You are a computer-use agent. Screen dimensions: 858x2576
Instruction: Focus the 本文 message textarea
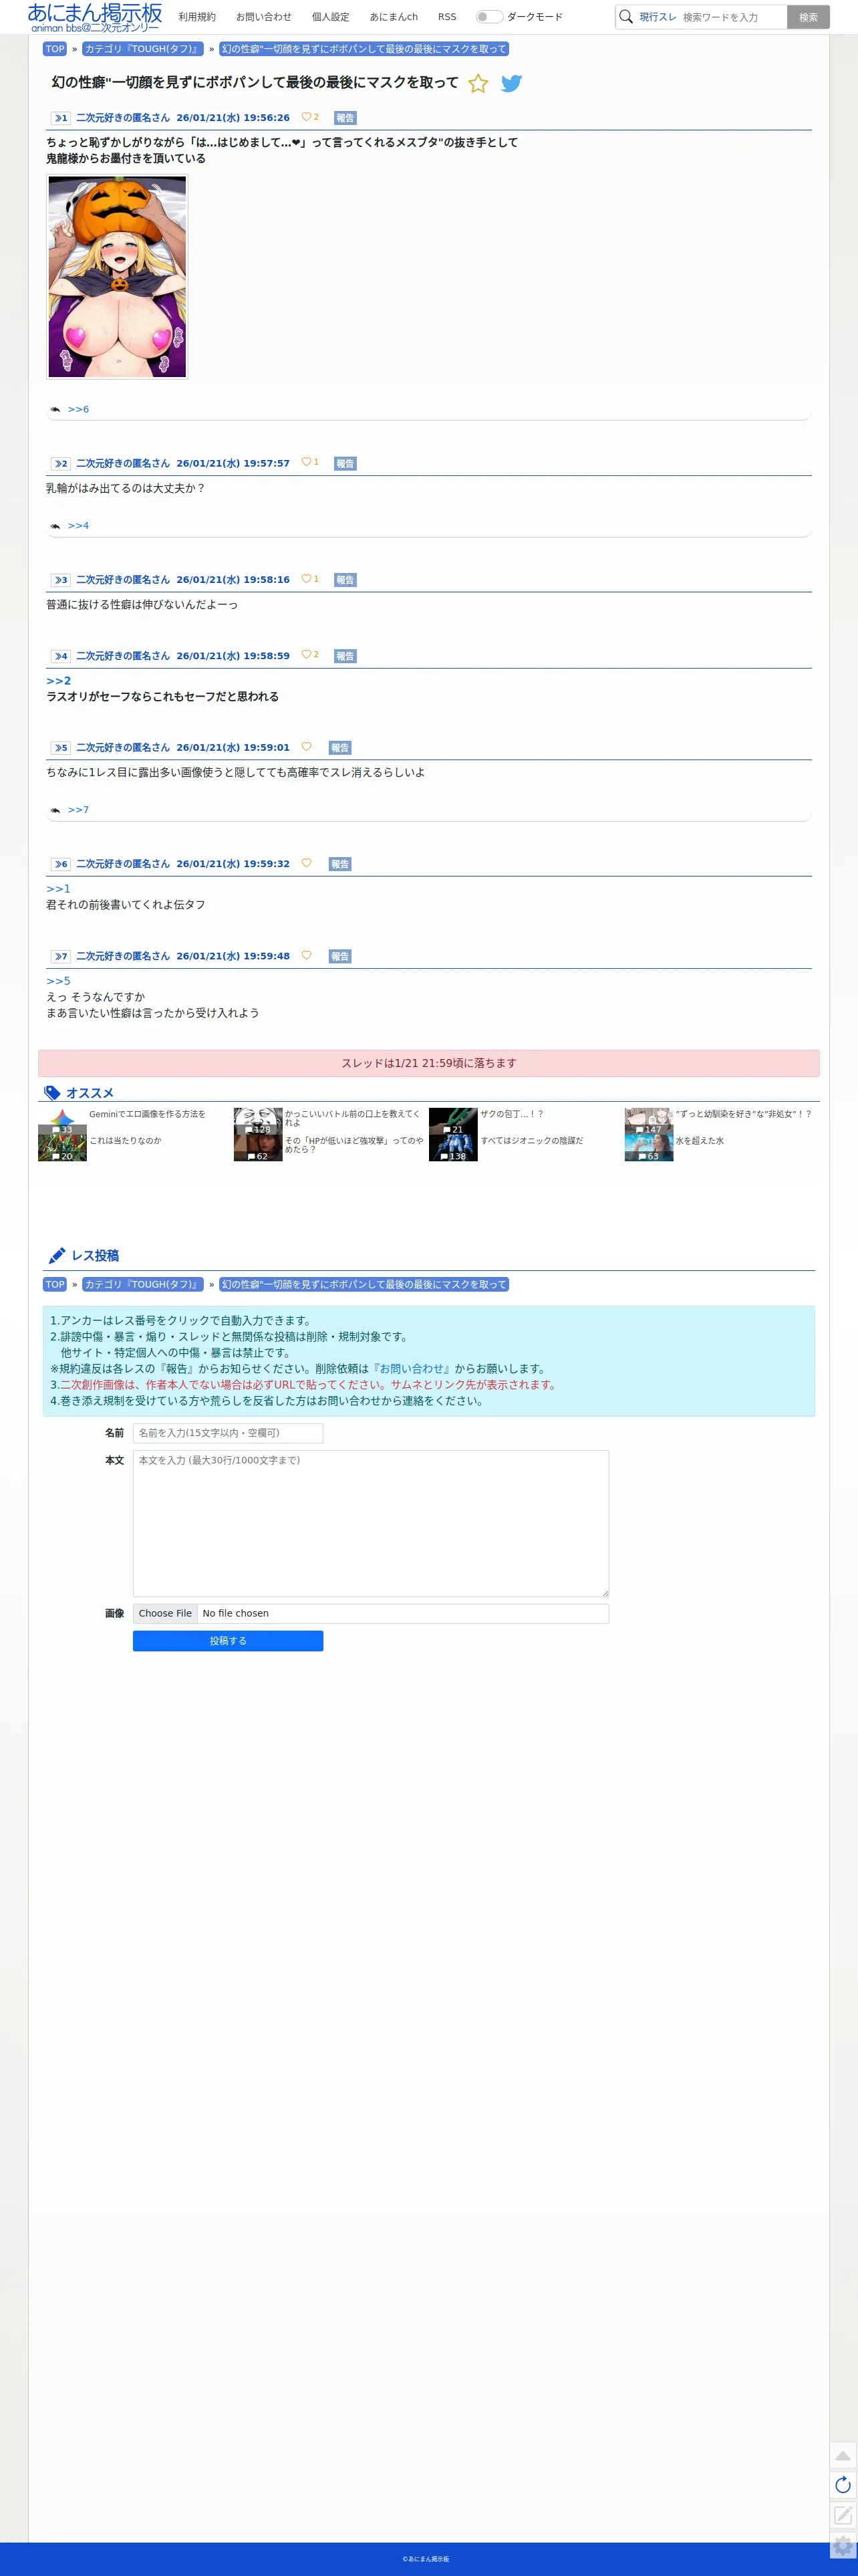371,1523
